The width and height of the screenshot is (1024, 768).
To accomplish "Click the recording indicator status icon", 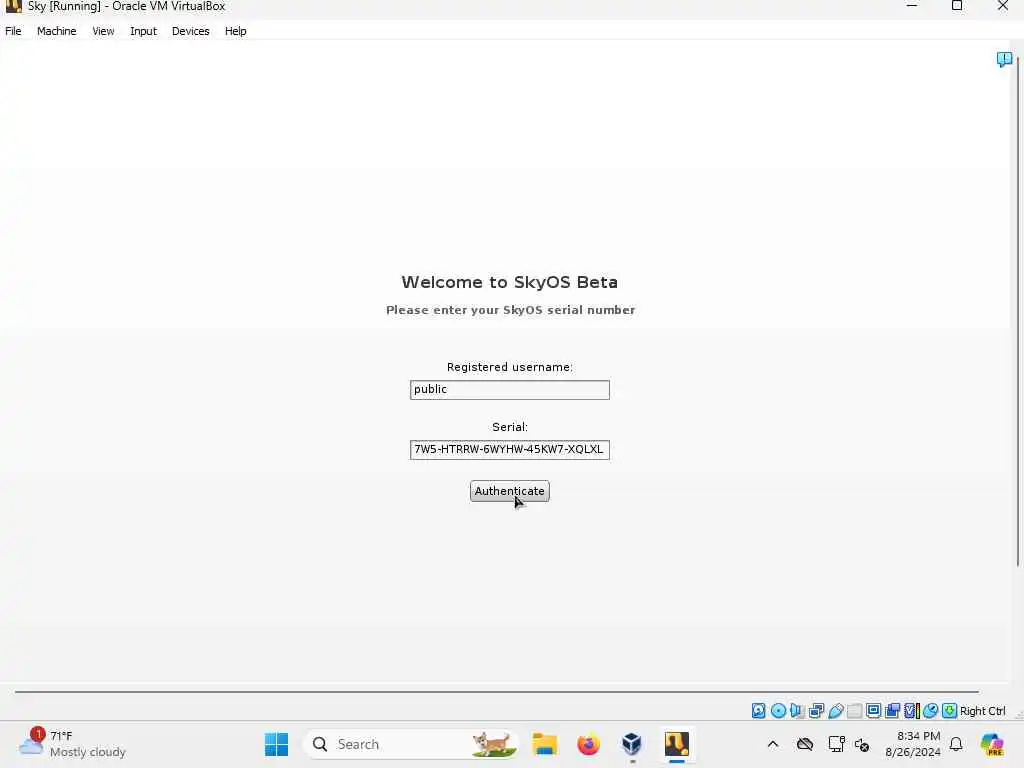I will (x=892, y=711).
